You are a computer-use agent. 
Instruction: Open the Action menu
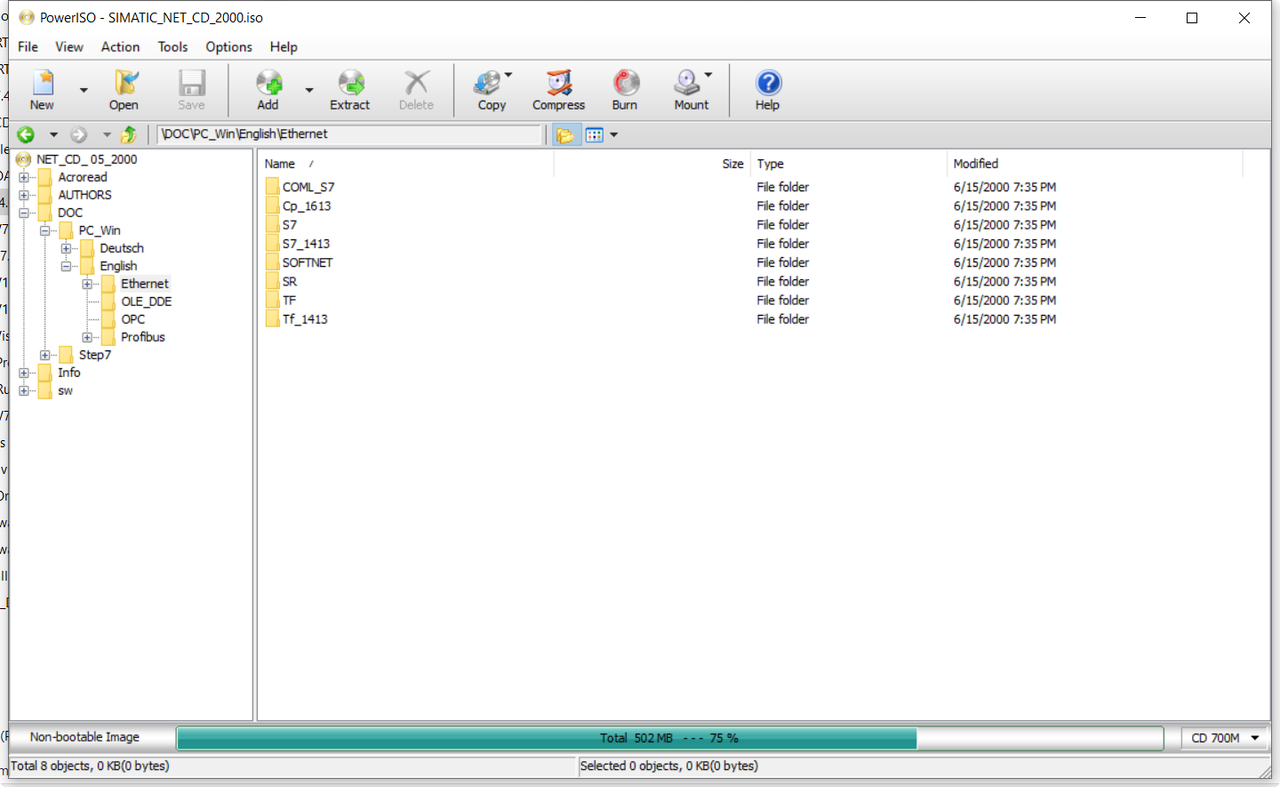[x=120, y=47]
